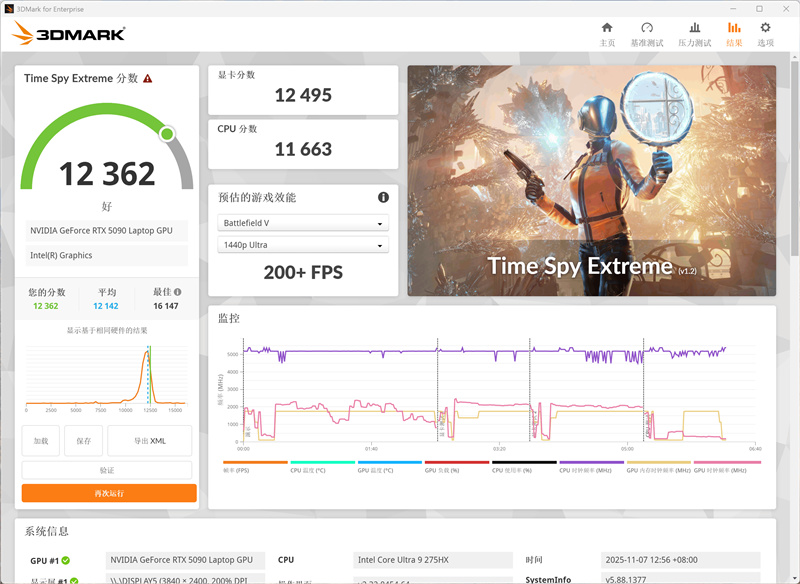
Task: Click the 3DMark app icon in title bar
Action: (9, 9)
